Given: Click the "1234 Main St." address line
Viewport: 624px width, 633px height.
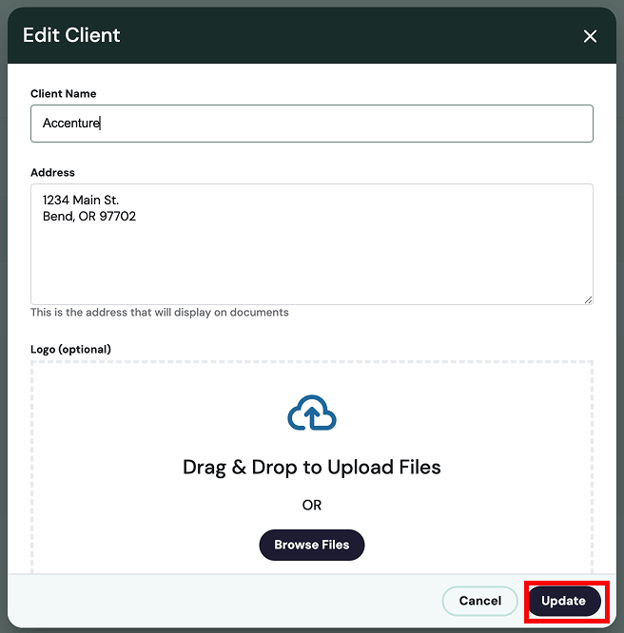Looking at the screenshot, I should click(x=81, y=200).
